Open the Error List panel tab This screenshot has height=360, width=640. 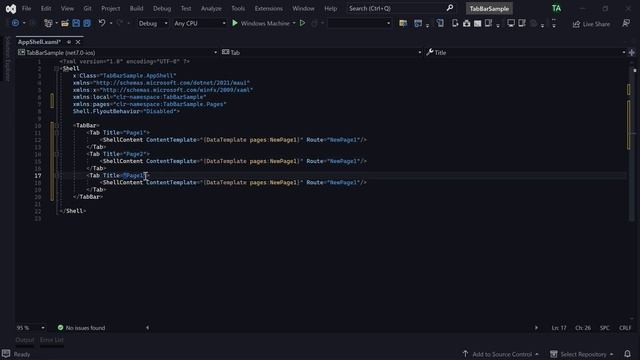(x=52, y=340)
